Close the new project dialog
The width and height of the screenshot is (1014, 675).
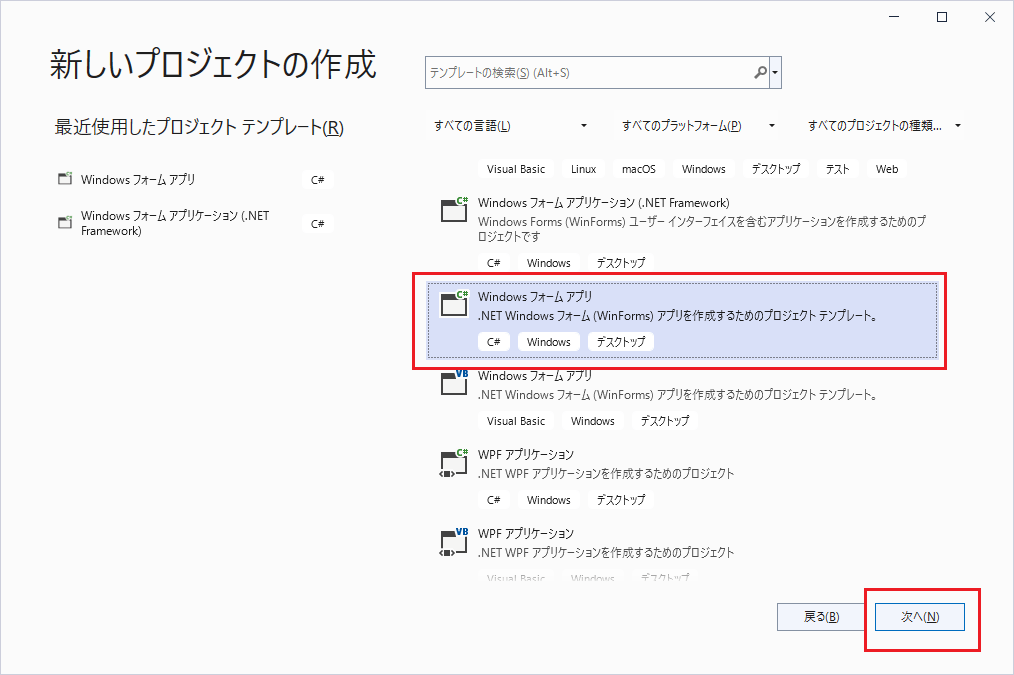coord(990,17)
